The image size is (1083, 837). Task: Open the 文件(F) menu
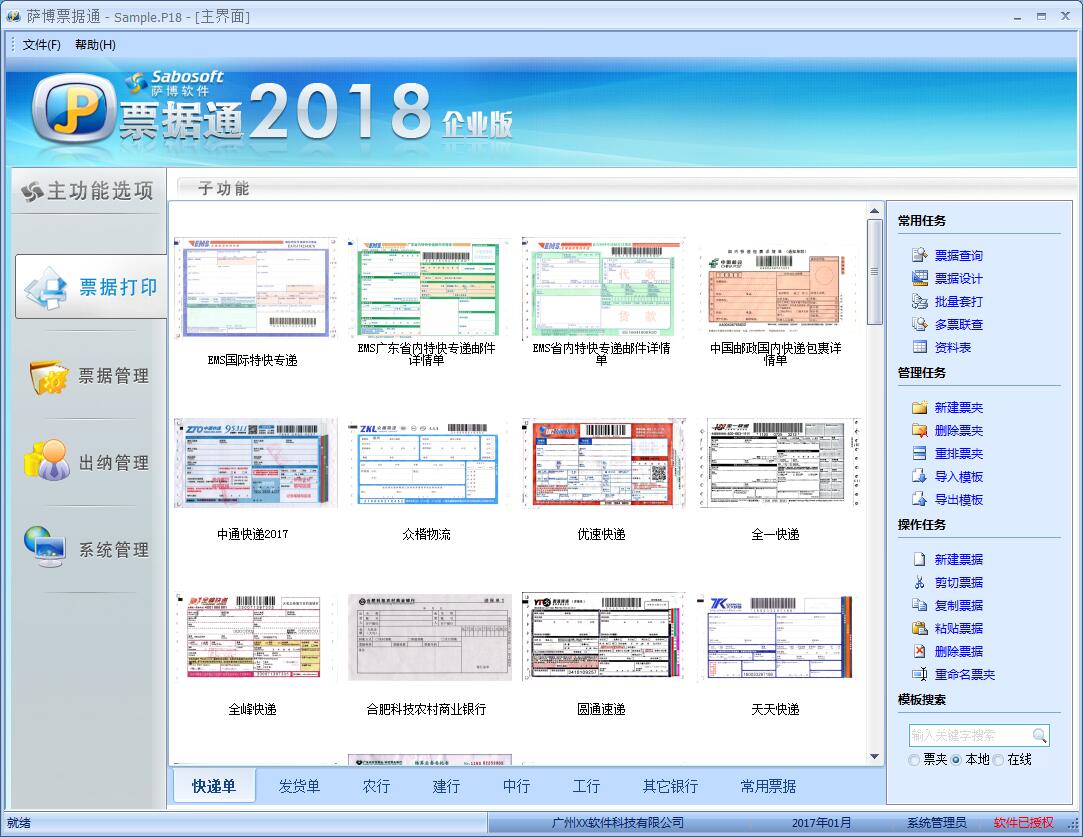coord(41,45)
